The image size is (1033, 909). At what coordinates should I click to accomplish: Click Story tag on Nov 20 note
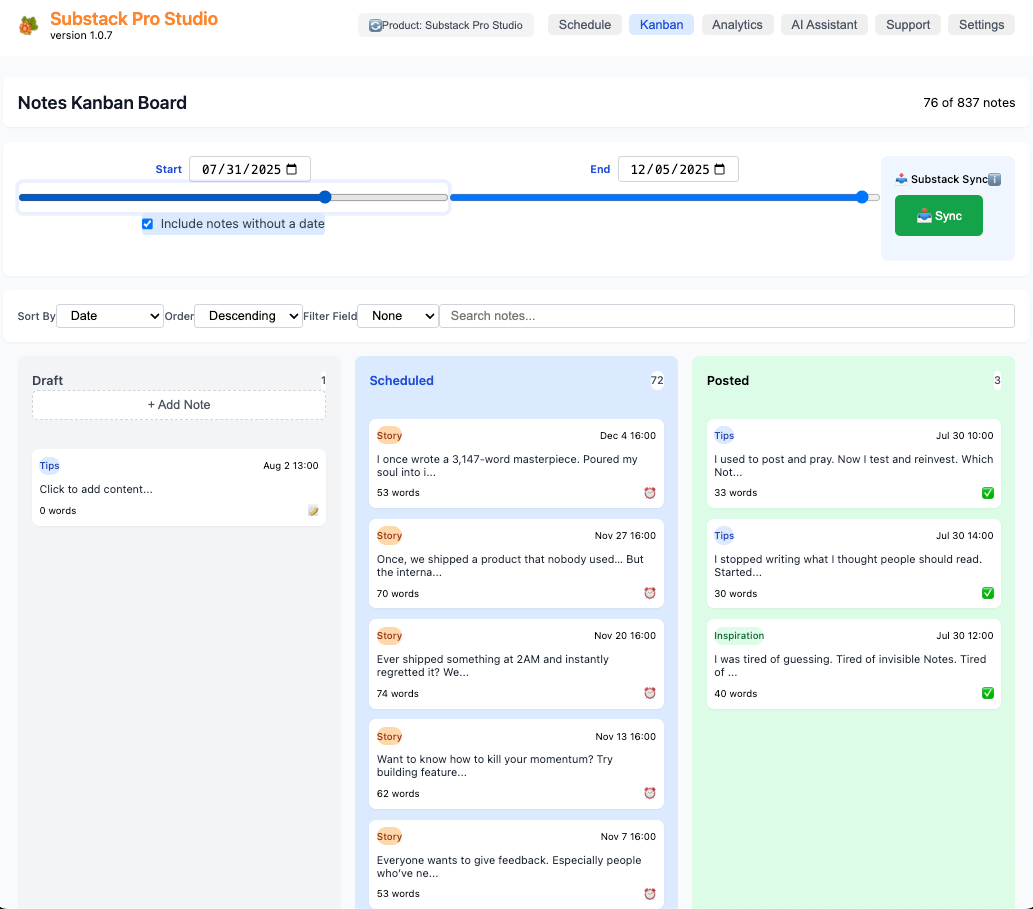point(389,636)
